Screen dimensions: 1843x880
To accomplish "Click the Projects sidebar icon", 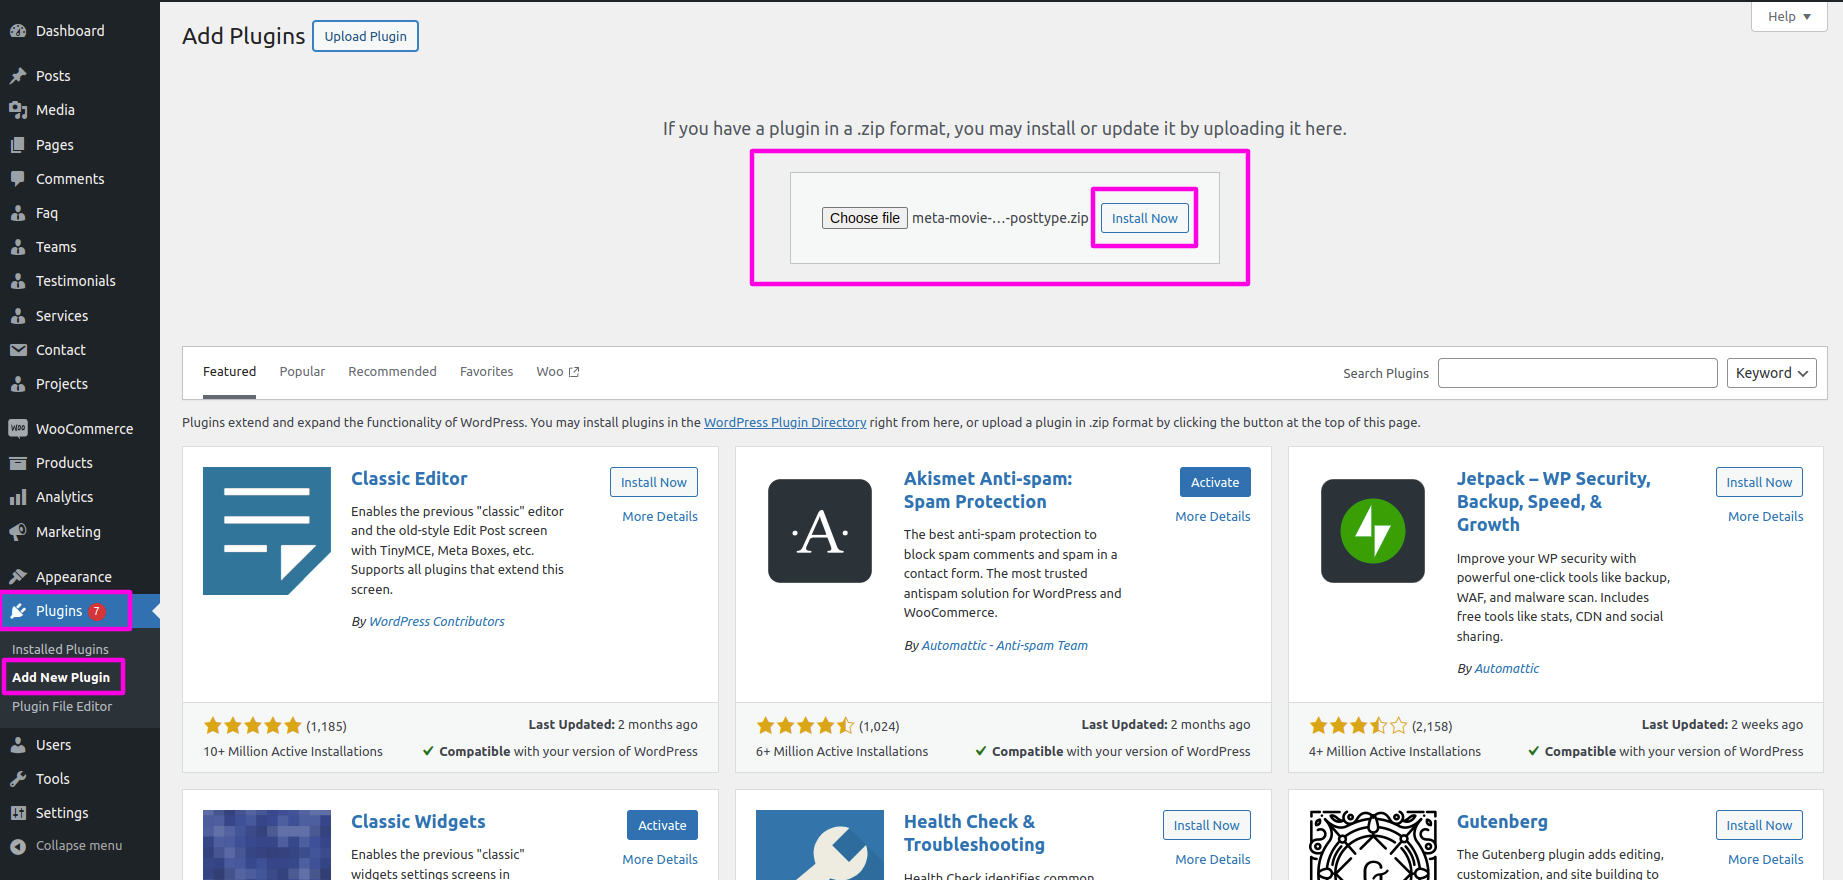I will (x=18, y=384).
